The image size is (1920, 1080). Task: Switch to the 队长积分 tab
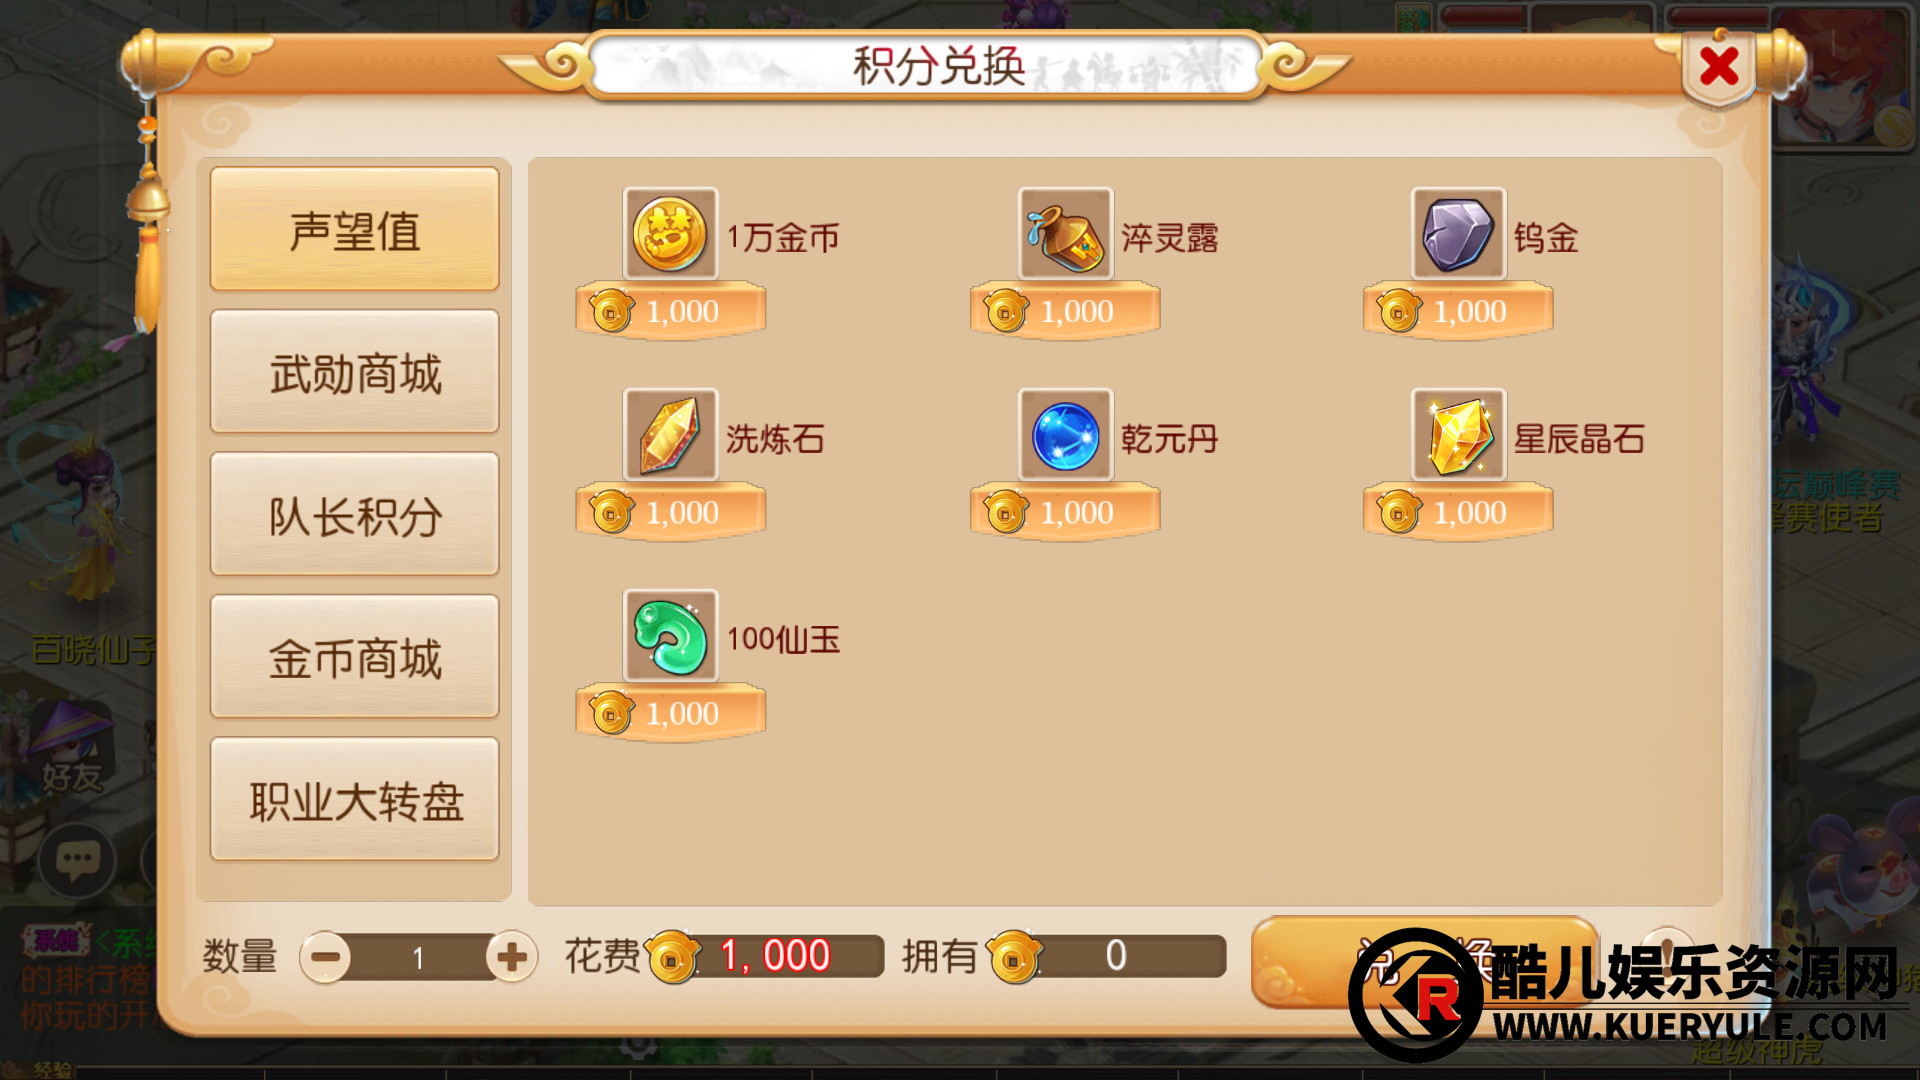pos(354,515)
